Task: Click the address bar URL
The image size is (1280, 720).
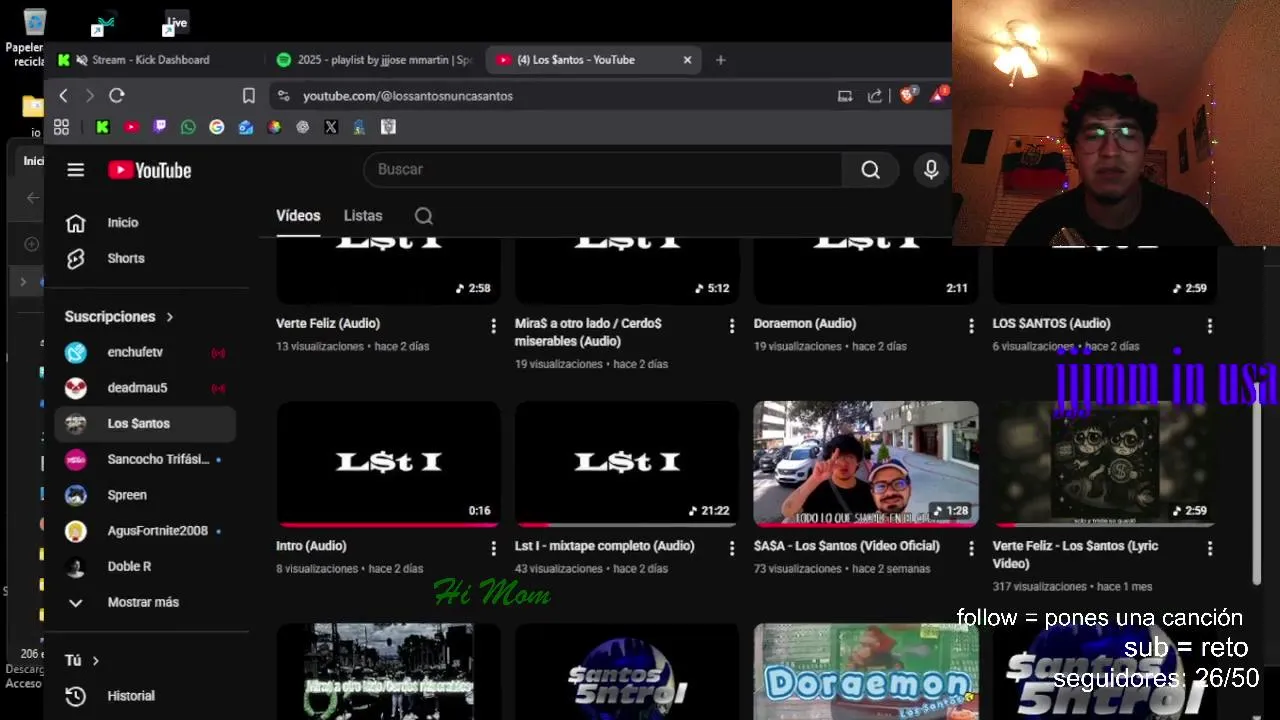Action: coord(408,96)
